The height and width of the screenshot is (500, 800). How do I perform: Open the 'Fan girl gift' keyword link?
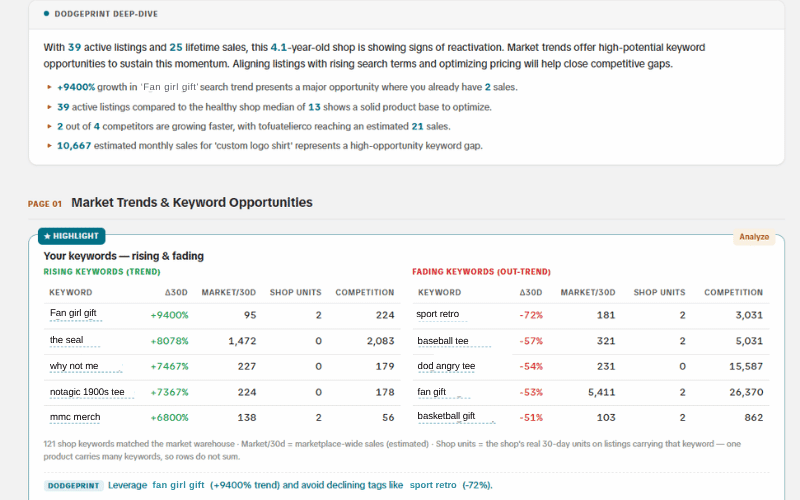pos(73,313)
